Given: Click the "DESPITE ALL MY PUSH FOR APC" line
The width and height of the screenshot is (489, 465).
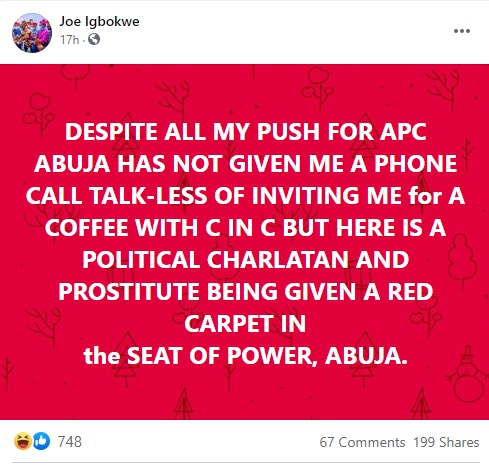Looking at the screenshot, I should (x=246, y=132).
